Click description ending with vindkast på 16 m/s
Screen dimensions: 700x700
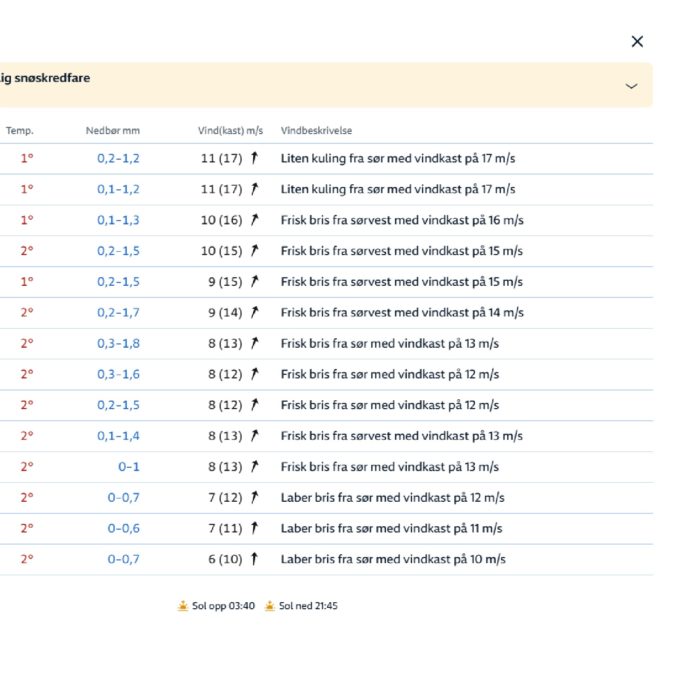pos(402,220)
